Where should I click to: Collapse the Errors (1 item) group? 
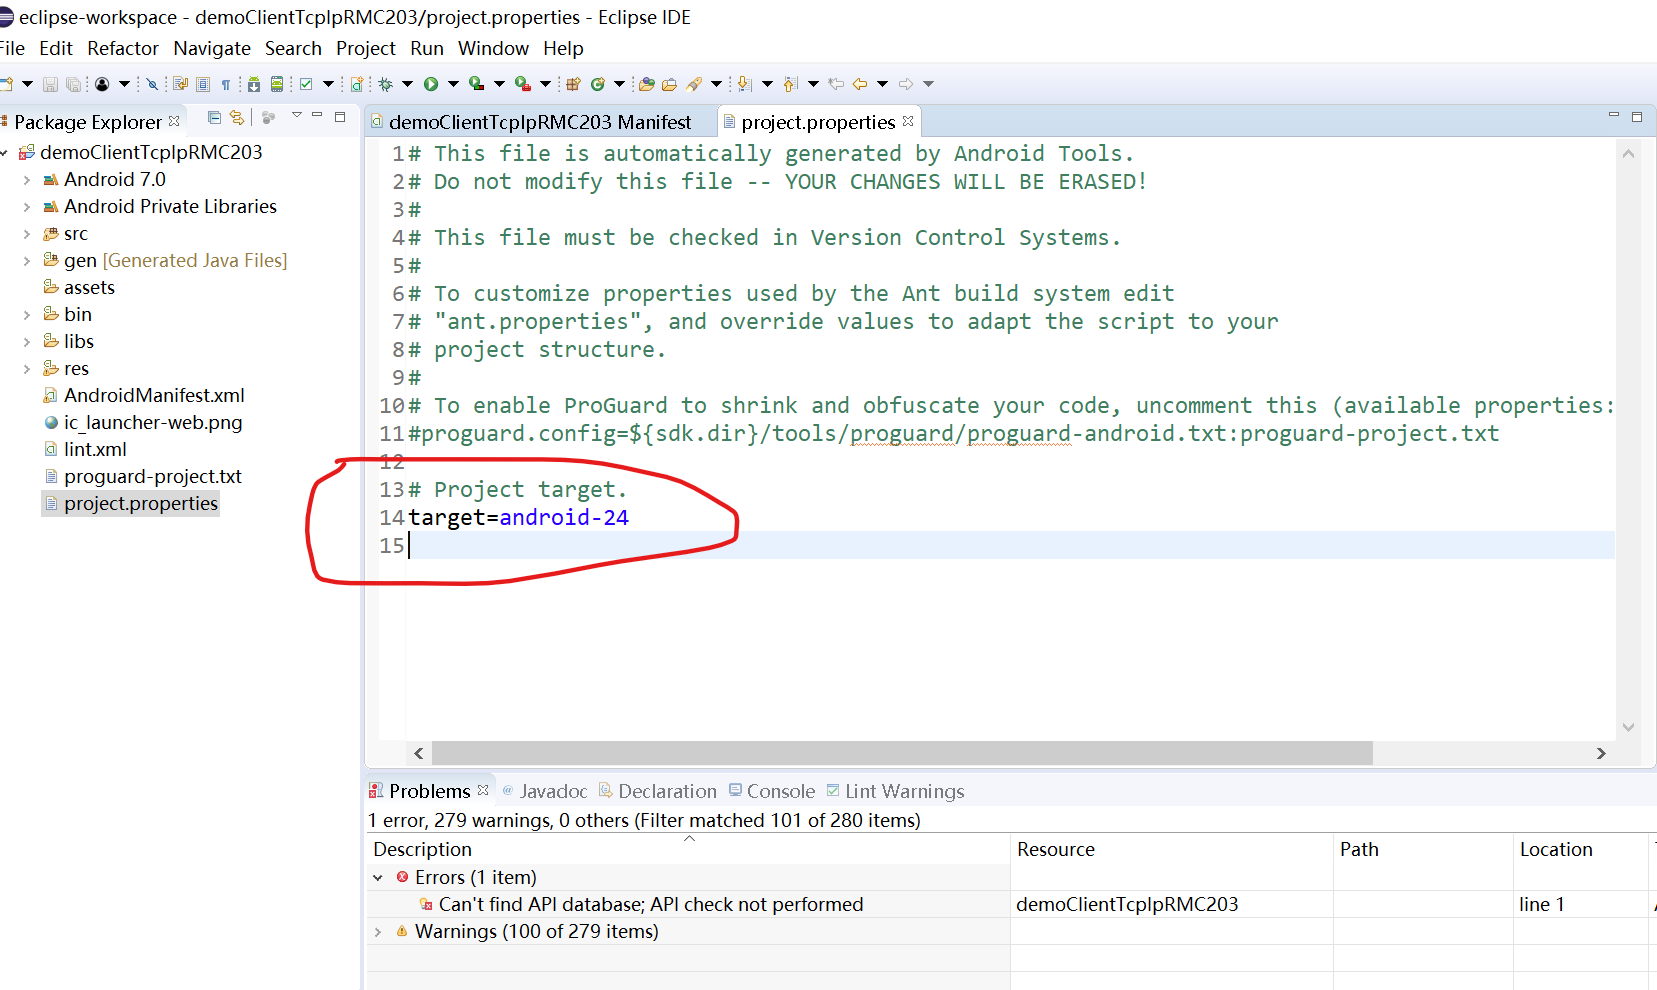point(378,878)
